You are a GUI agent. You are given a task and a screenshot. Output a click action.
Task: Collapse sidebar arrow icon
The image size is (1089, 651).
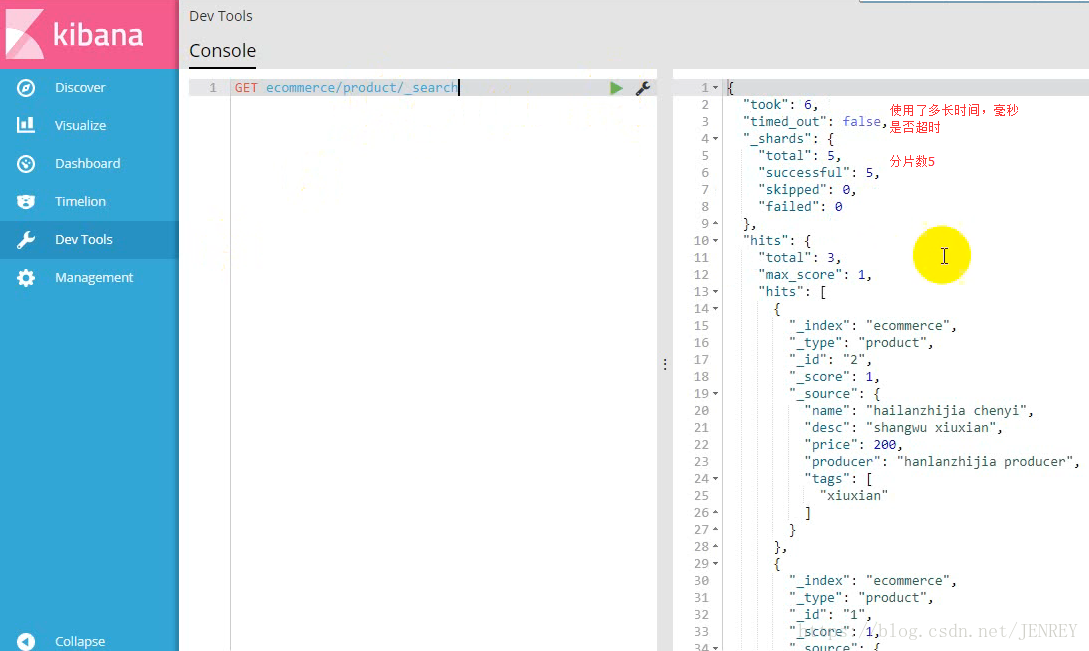tap(26, 641)
